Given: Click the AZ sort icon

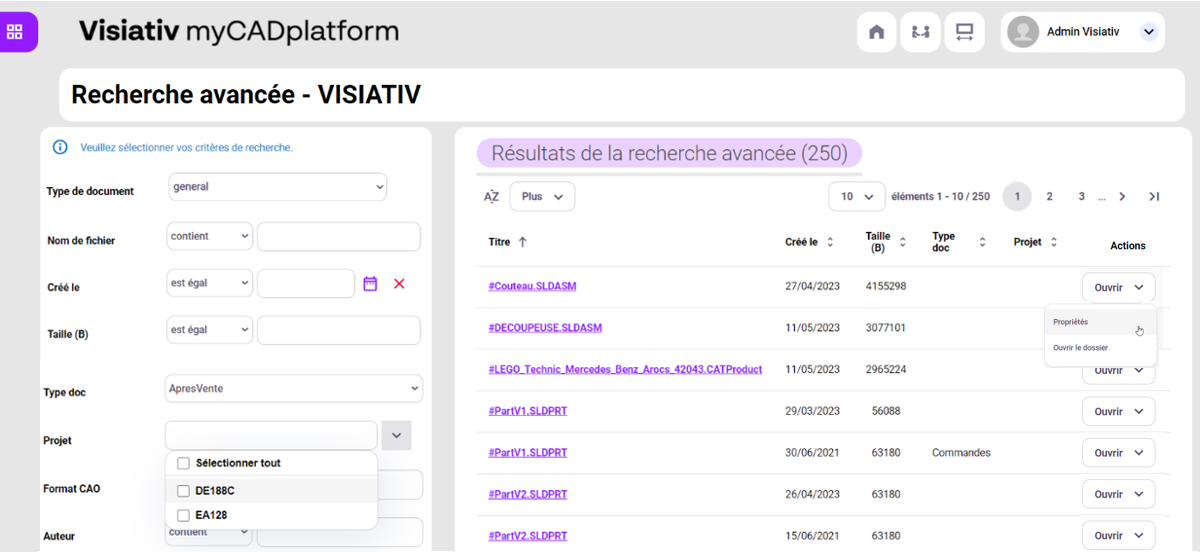Looking at the screenshot, I should point(491,197).
